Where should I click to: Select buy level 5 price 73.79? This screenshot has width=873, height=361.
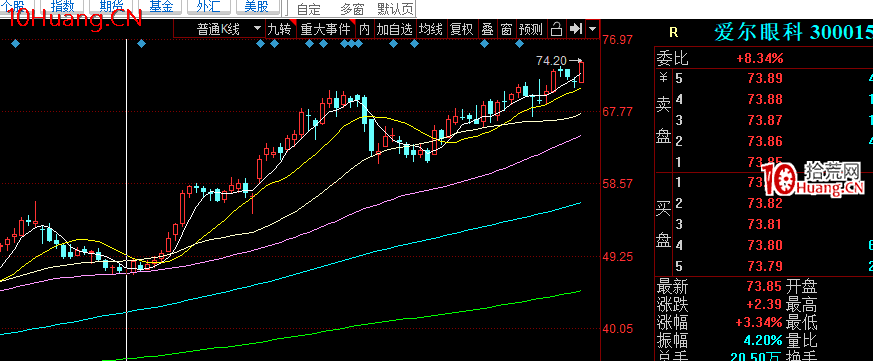click(765, 266)
